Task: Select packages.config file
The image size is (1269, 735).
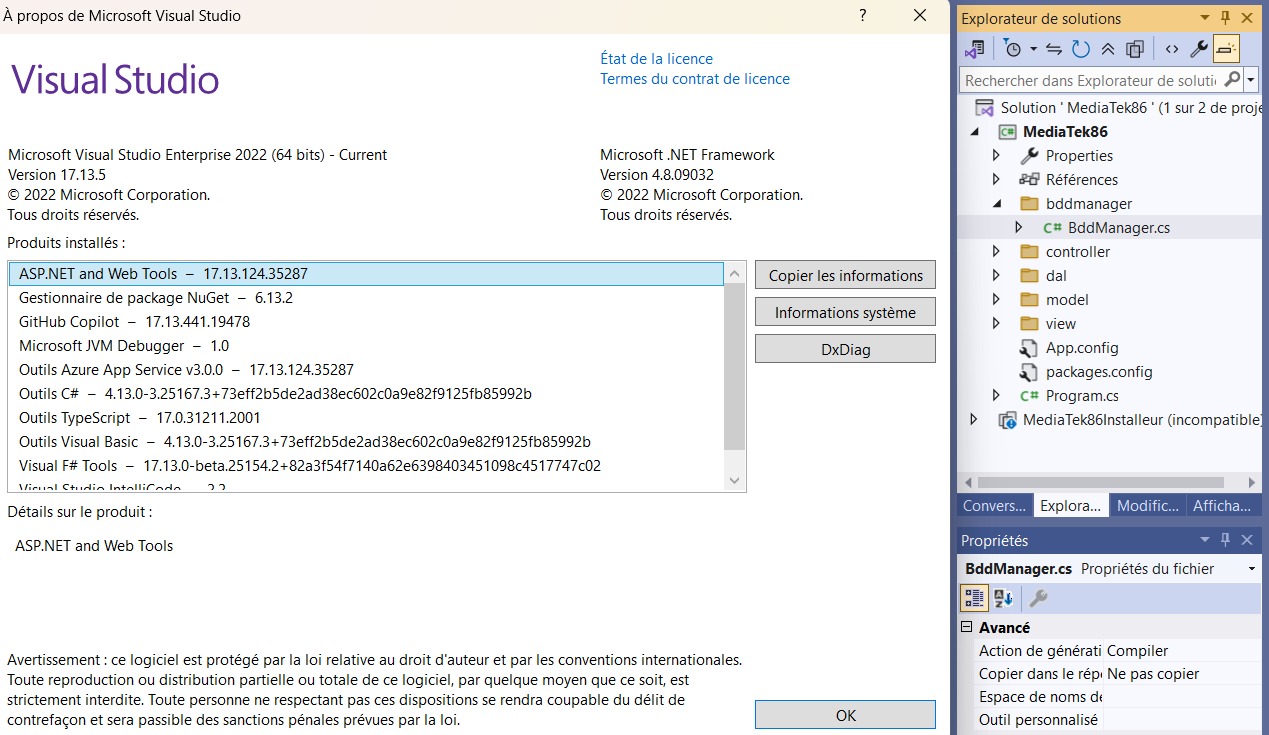Action: click(x=1099, y=372)
